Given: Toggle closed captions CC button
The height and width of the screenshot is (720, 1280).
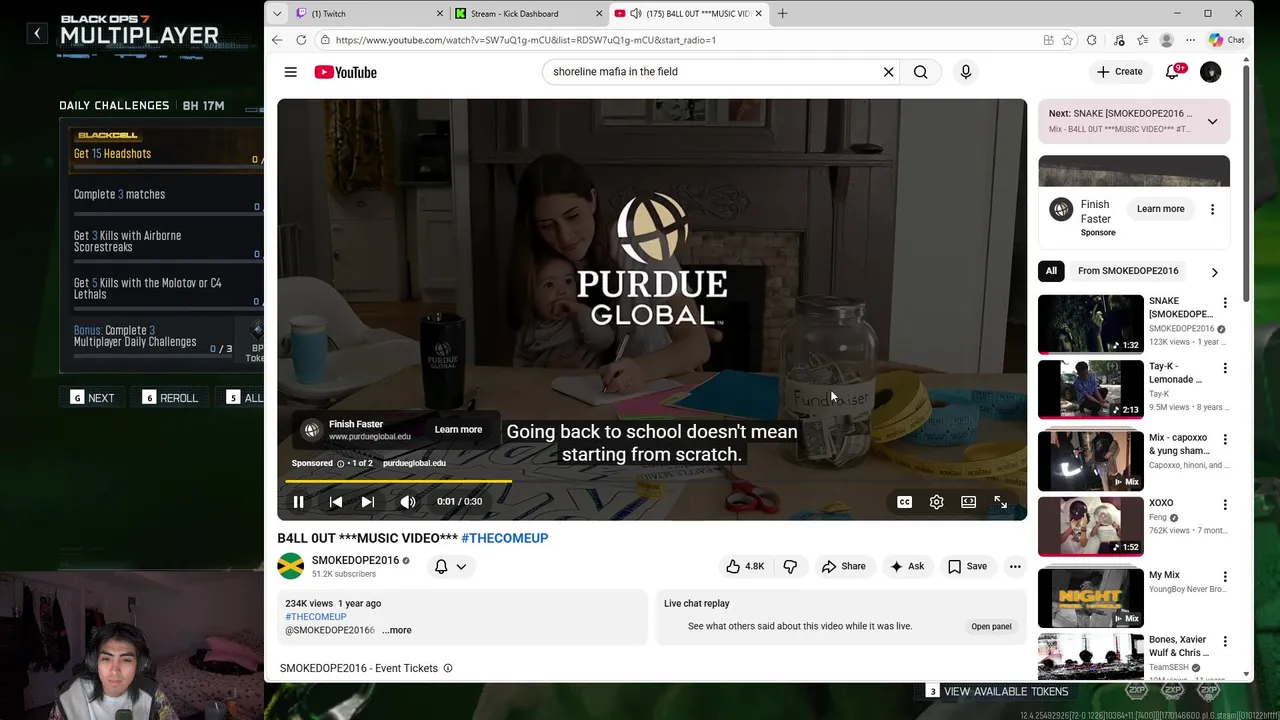Looking at the screenshot, I should (904, 502).
